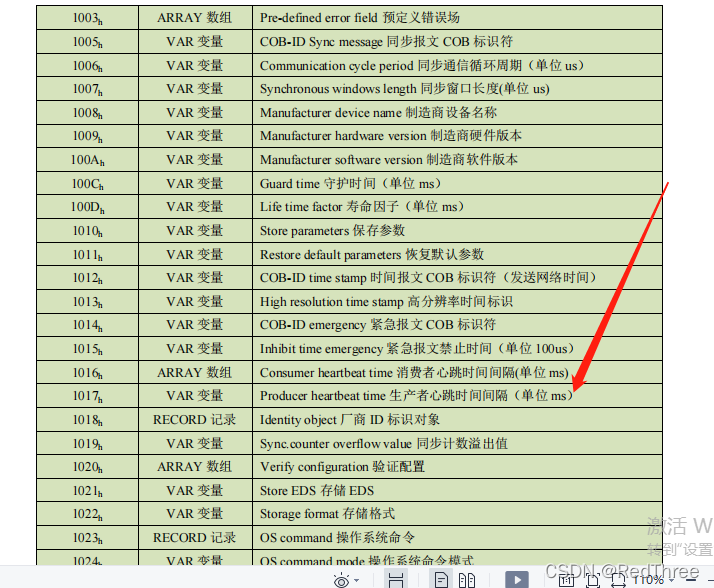Click 'OS command 操作系统命令' cell
Screen dimensions: 714x588
tap(457, 538)
